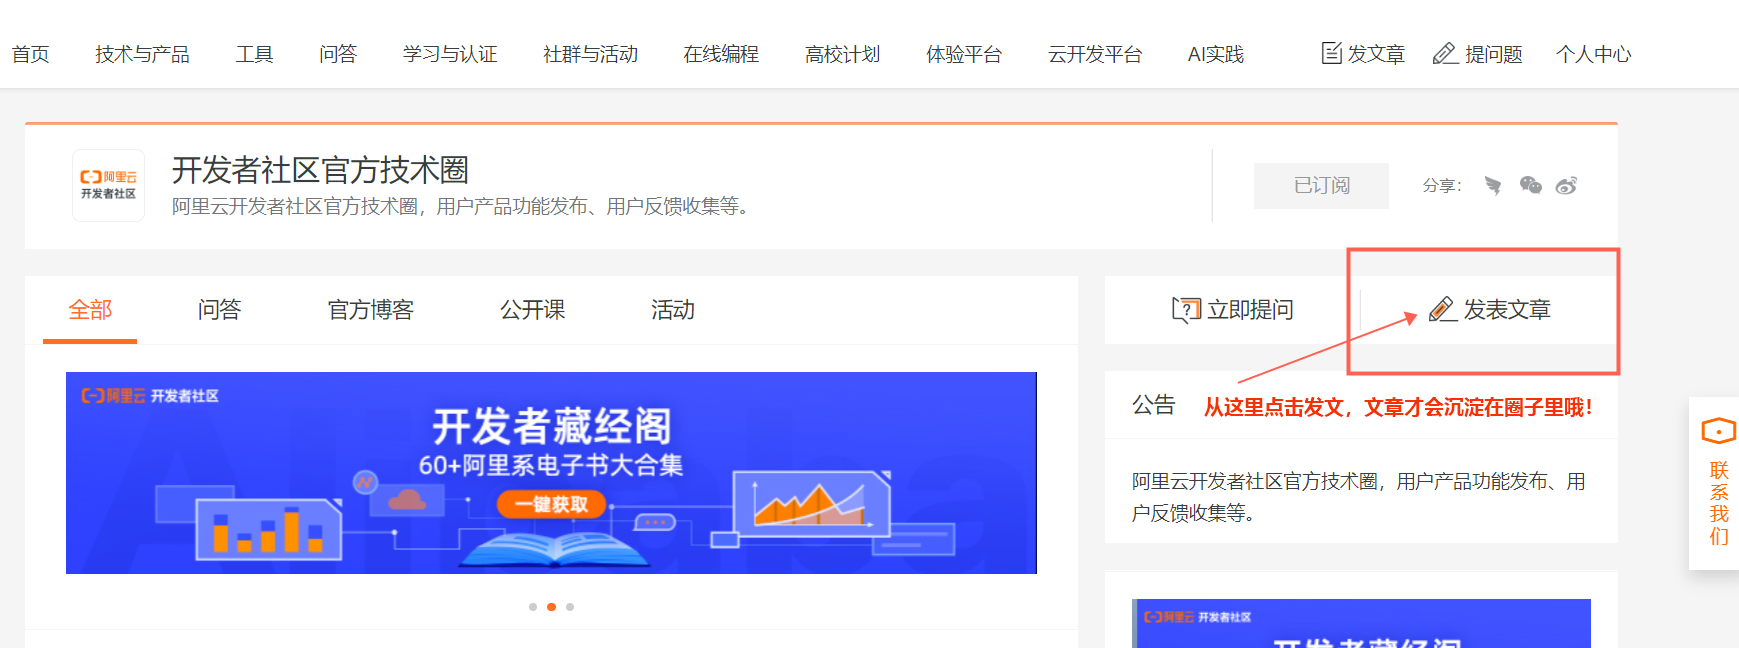This screenshot has height=648, width=1739.
Task: Select the second carousel dot
Action: point(551,607)
